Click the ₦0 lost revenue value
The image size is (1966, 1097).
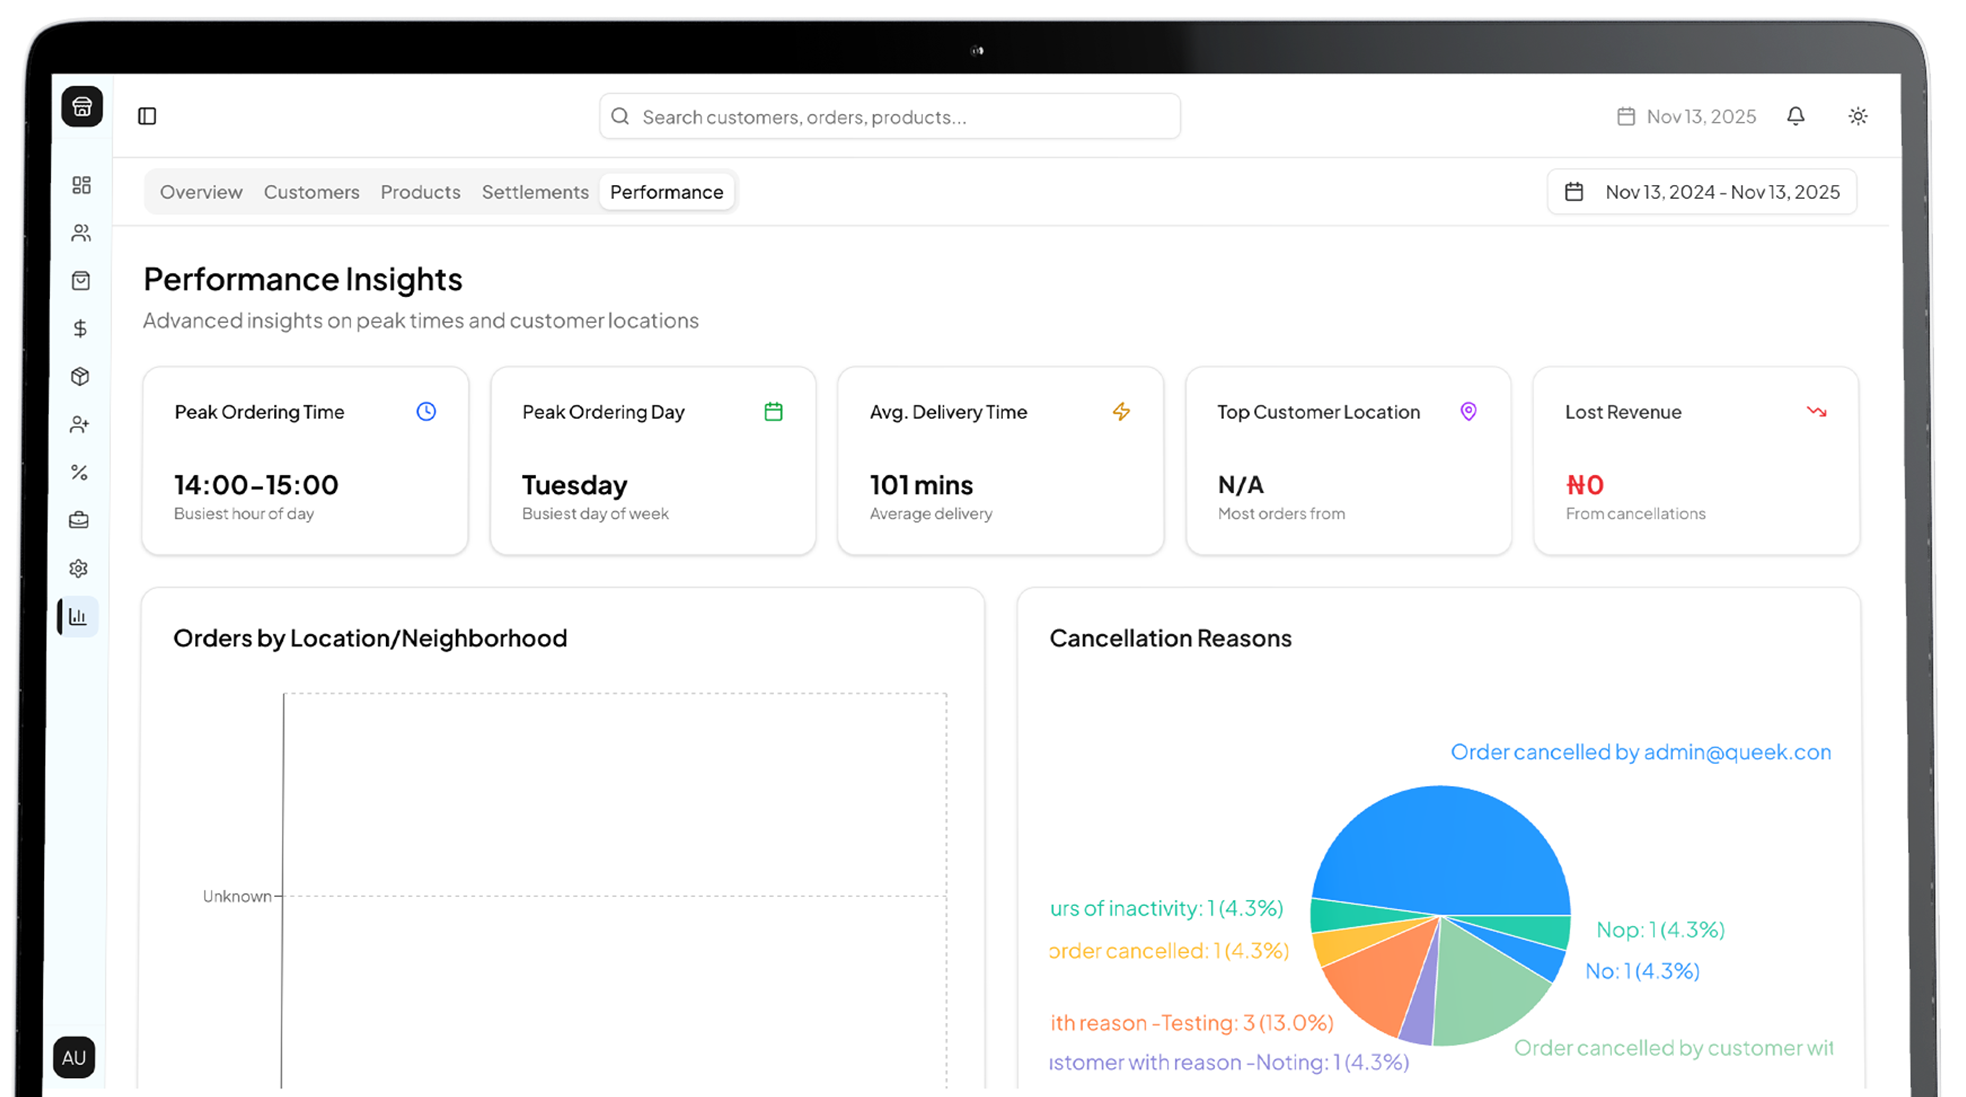coord(1585,485)
